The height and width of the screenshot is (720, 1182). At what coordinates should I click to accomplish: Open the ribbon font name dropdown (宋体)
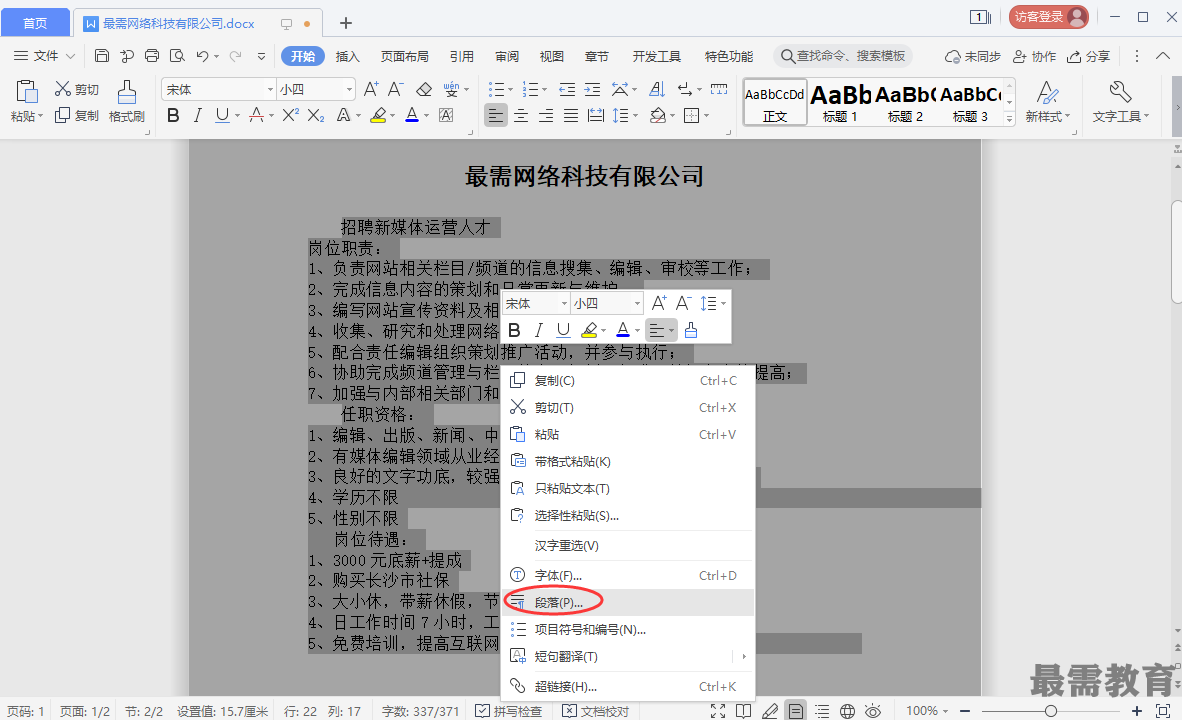pos(270,90)
